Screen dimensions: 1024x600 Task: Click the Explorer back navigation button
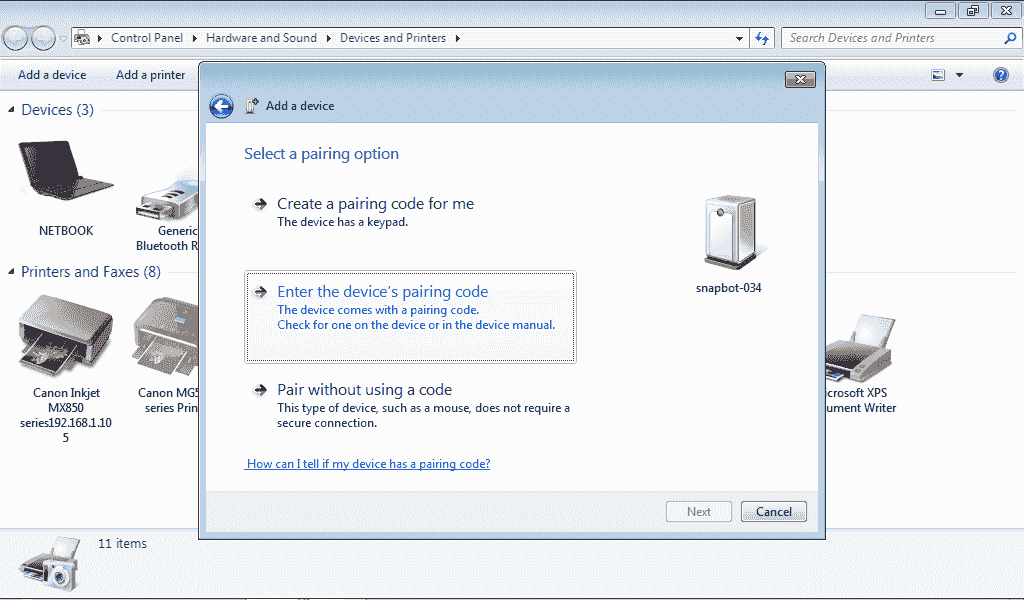[x=15, y=39]
